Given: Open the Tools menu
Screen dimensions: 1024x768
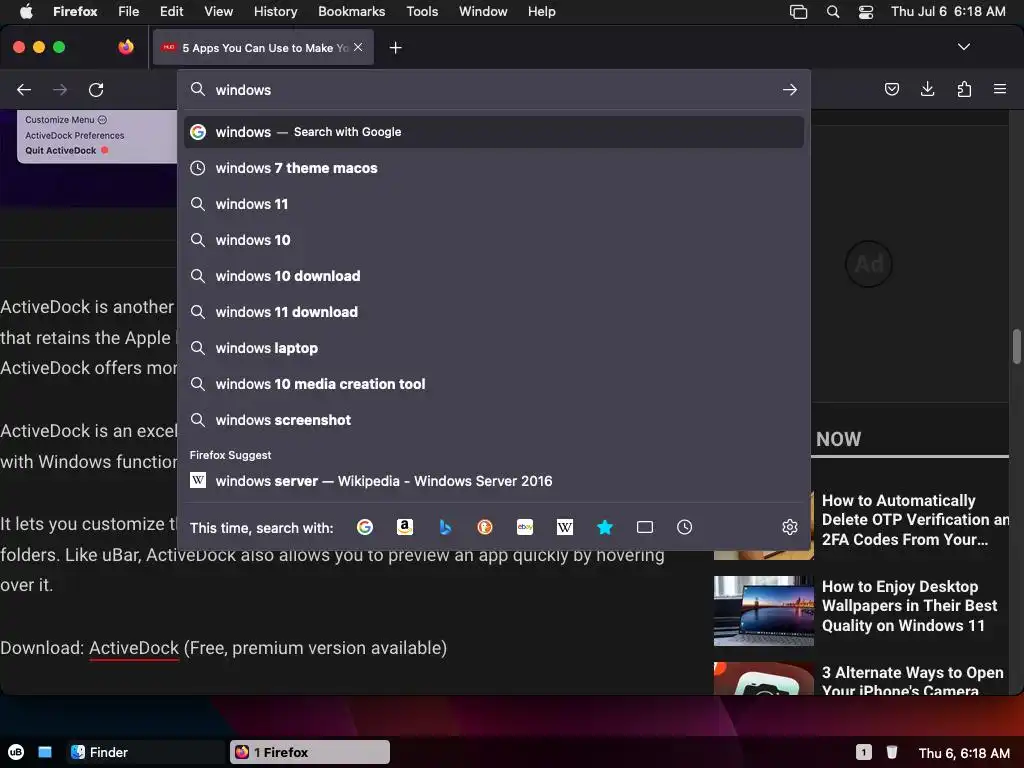Looking at the screenshot, I should click(422, 12).
